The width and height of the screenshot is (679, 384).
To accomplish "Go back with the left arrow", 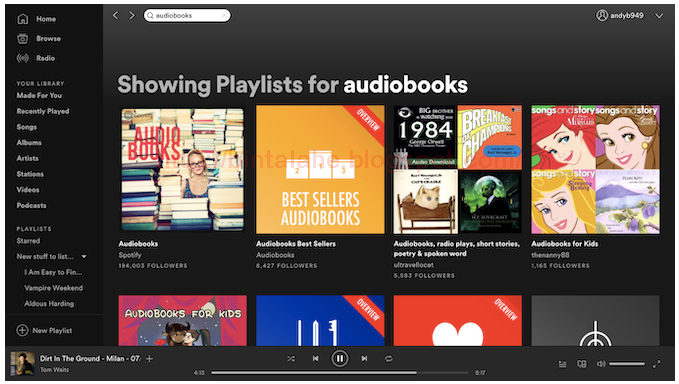I will [115, 16].
